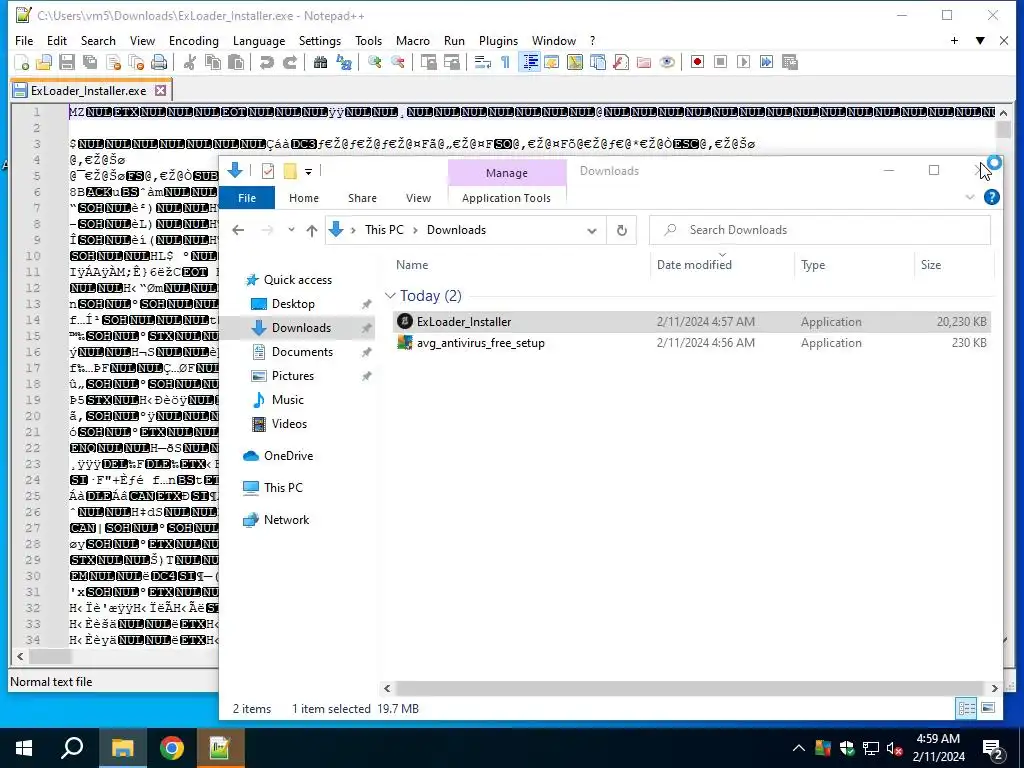This screenshot has width=1024, height=768.
Task: Open the Macro menu
Action: coord(413,40)
